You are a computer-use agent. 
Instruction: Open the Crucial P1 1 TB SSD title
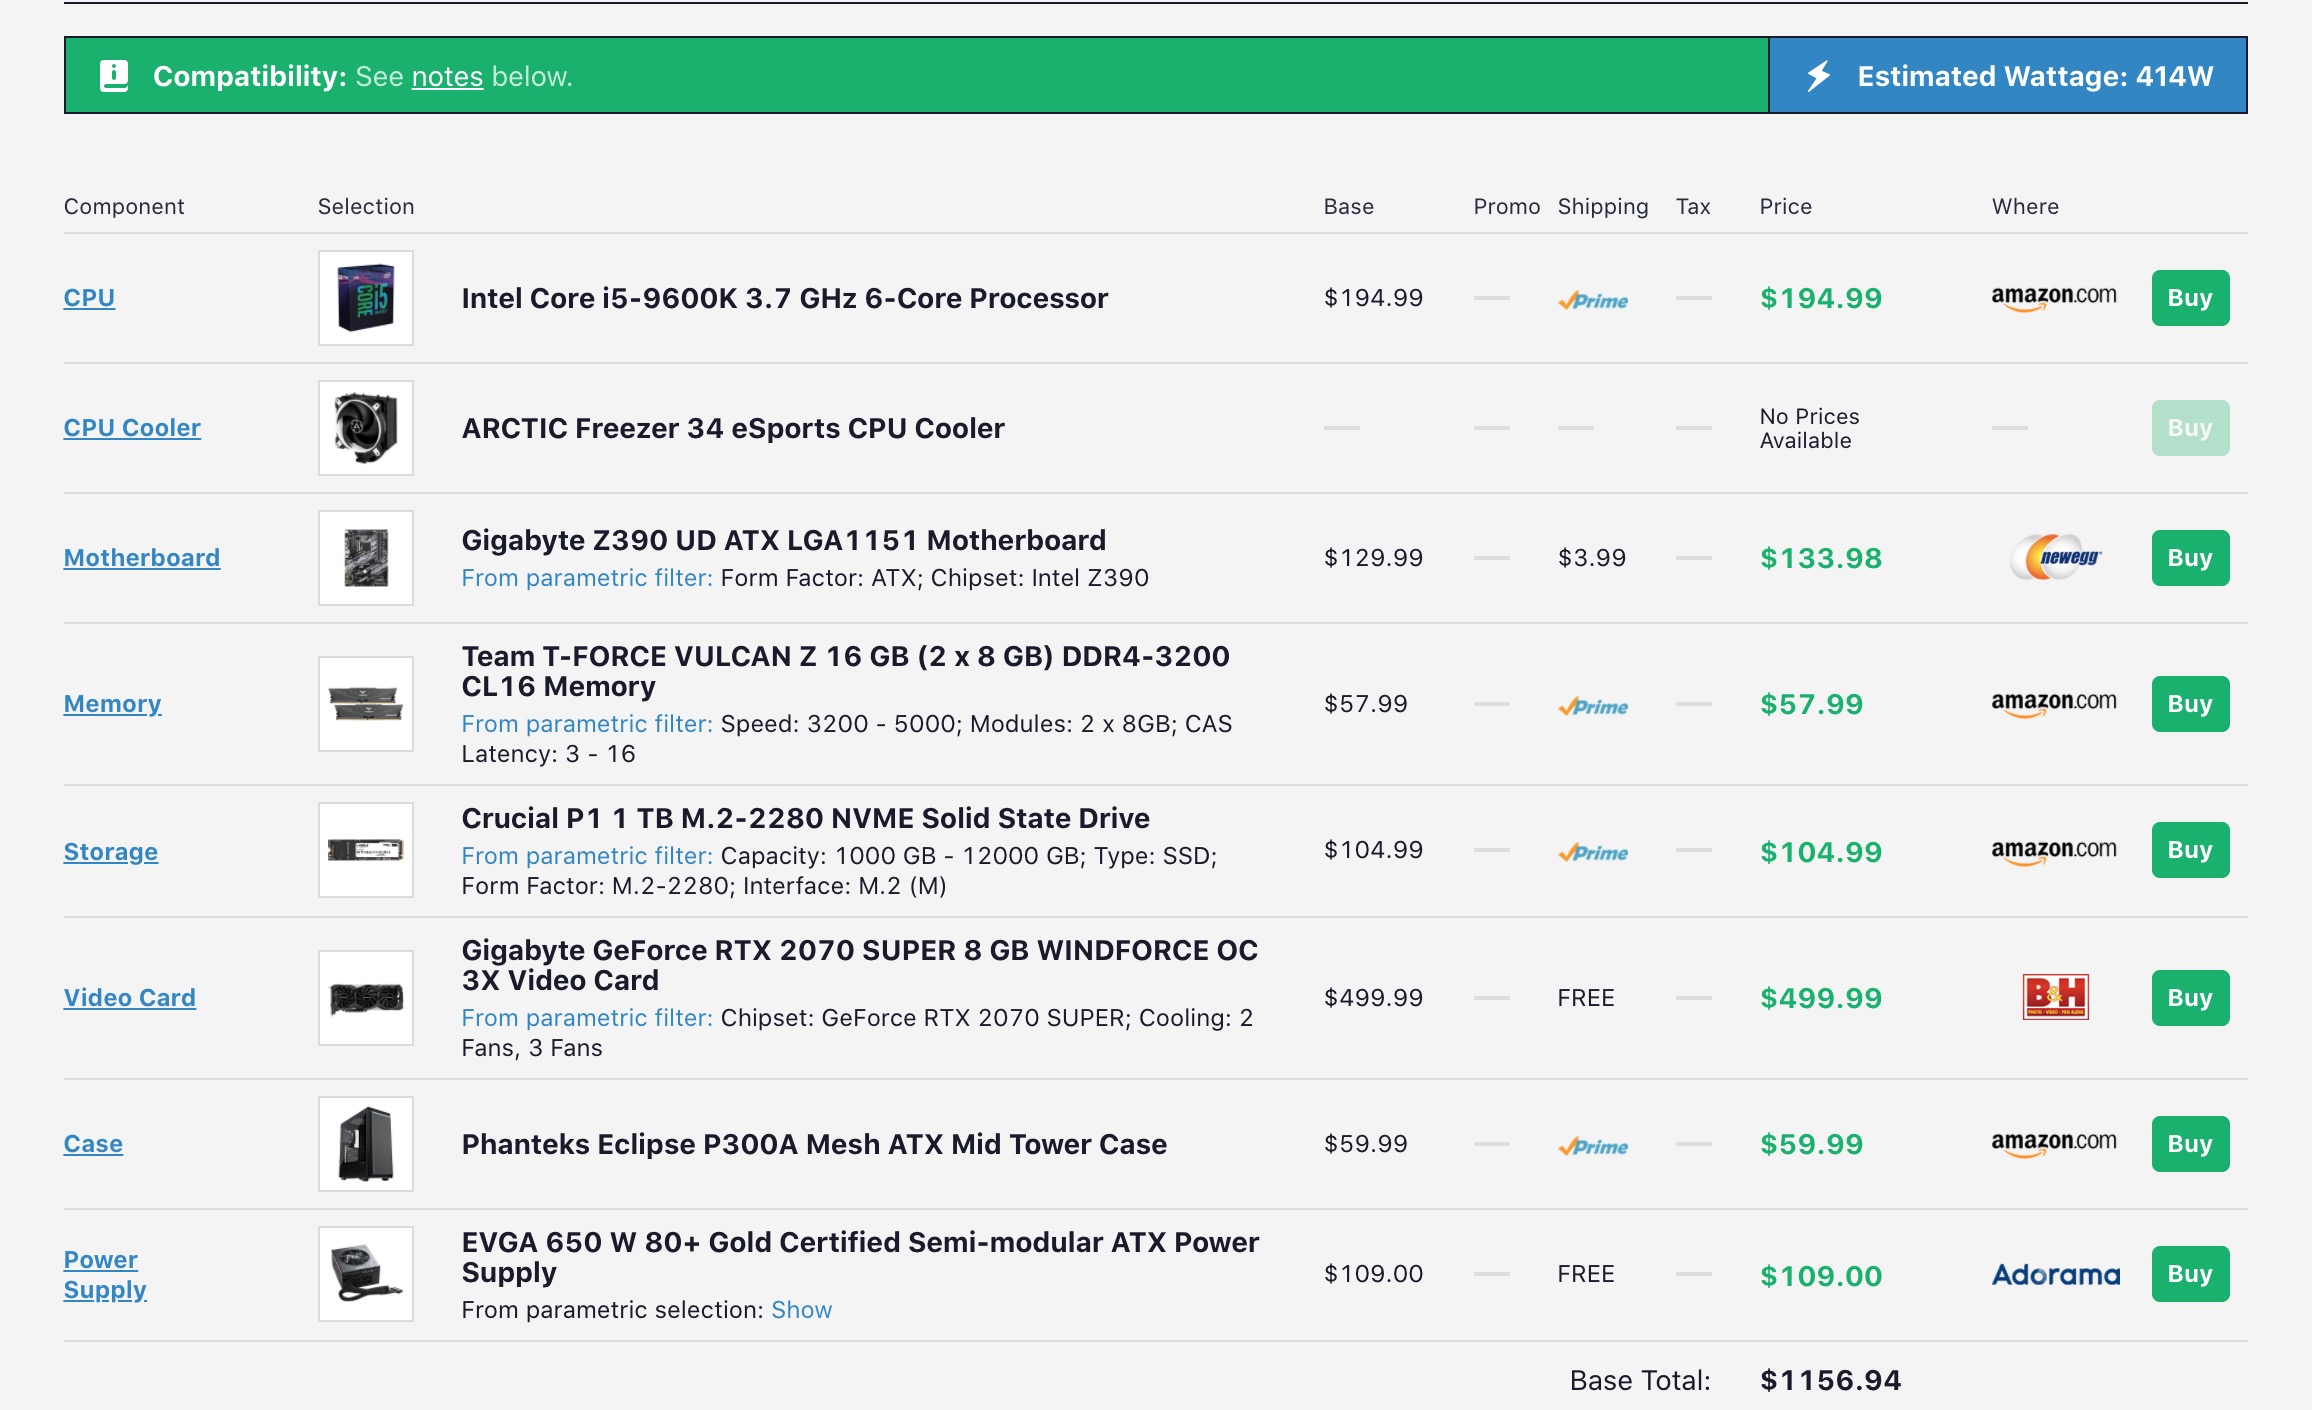click(x=805, y=818)
